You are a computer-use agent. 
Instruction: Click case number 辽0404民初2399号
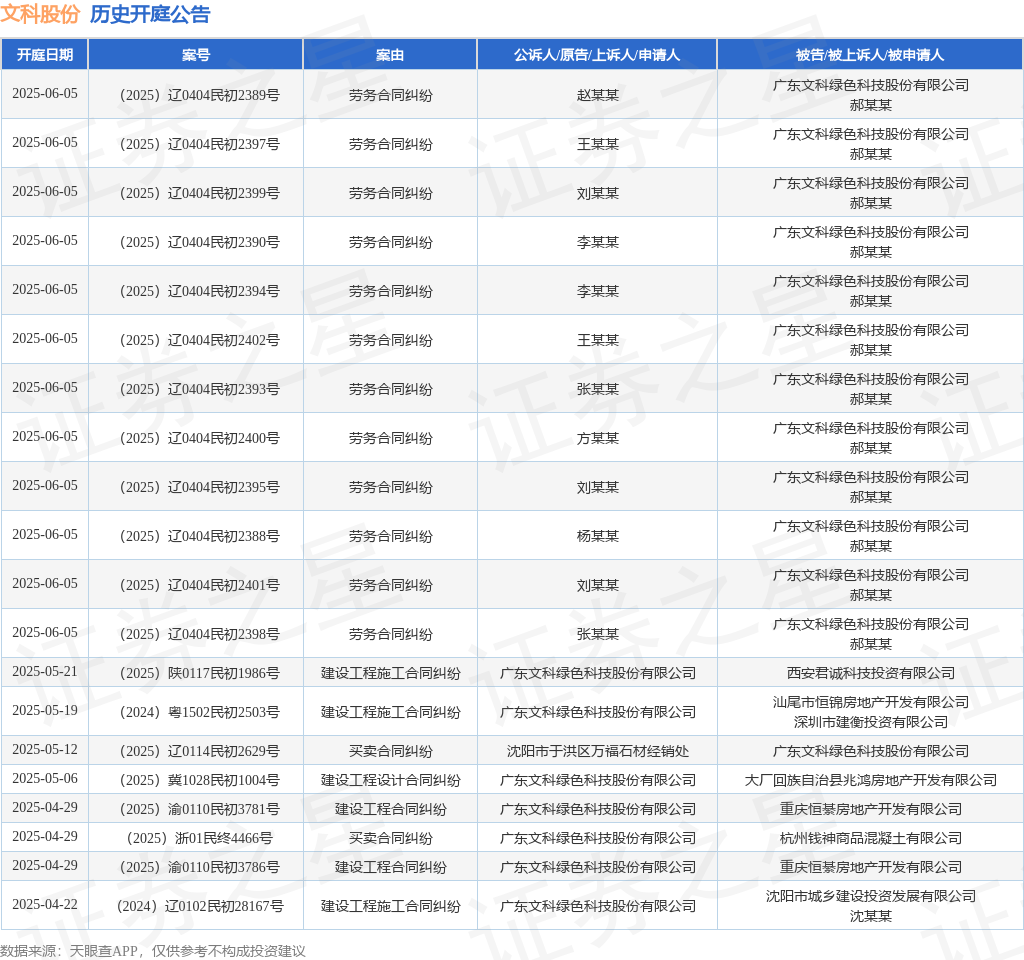200,193
